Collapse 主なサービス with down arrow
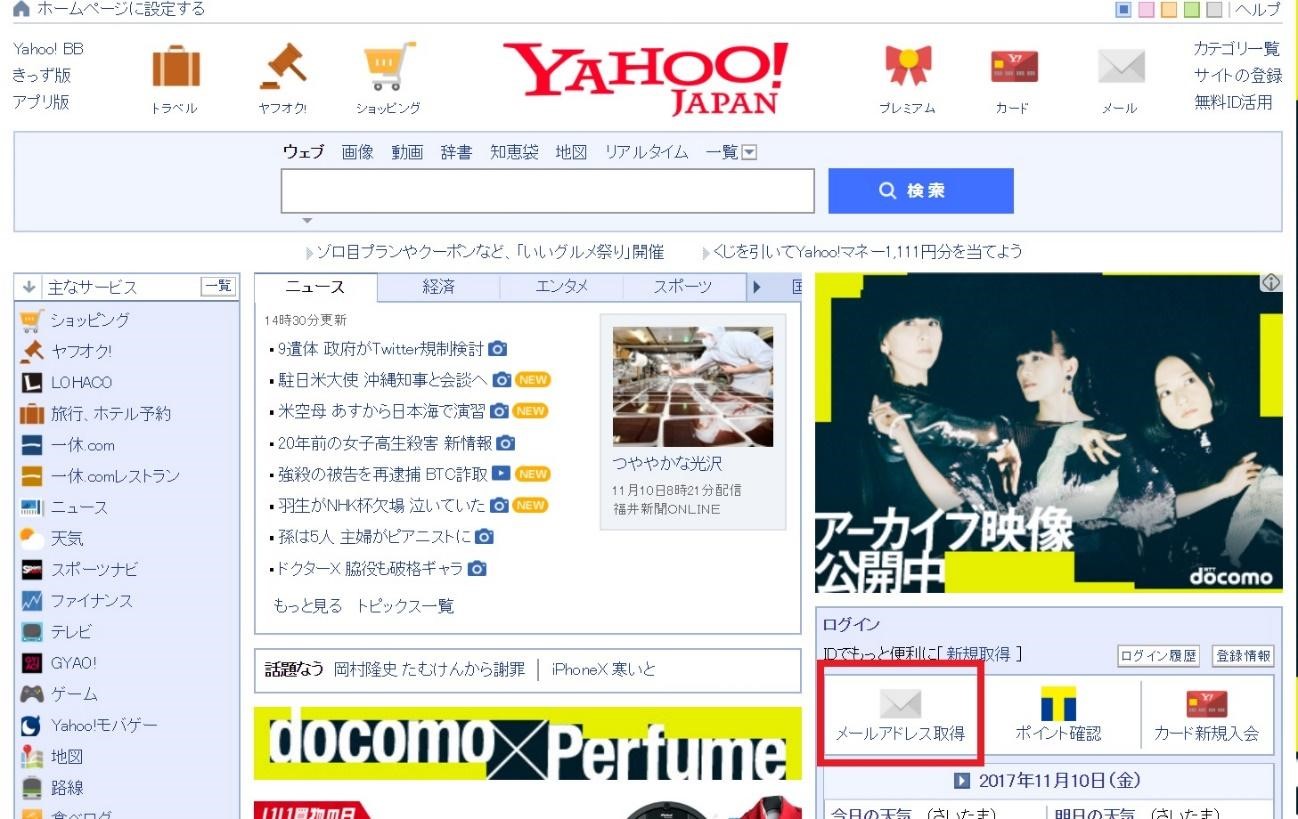Screen dimensions: 1298x819 tap(28, 287)
